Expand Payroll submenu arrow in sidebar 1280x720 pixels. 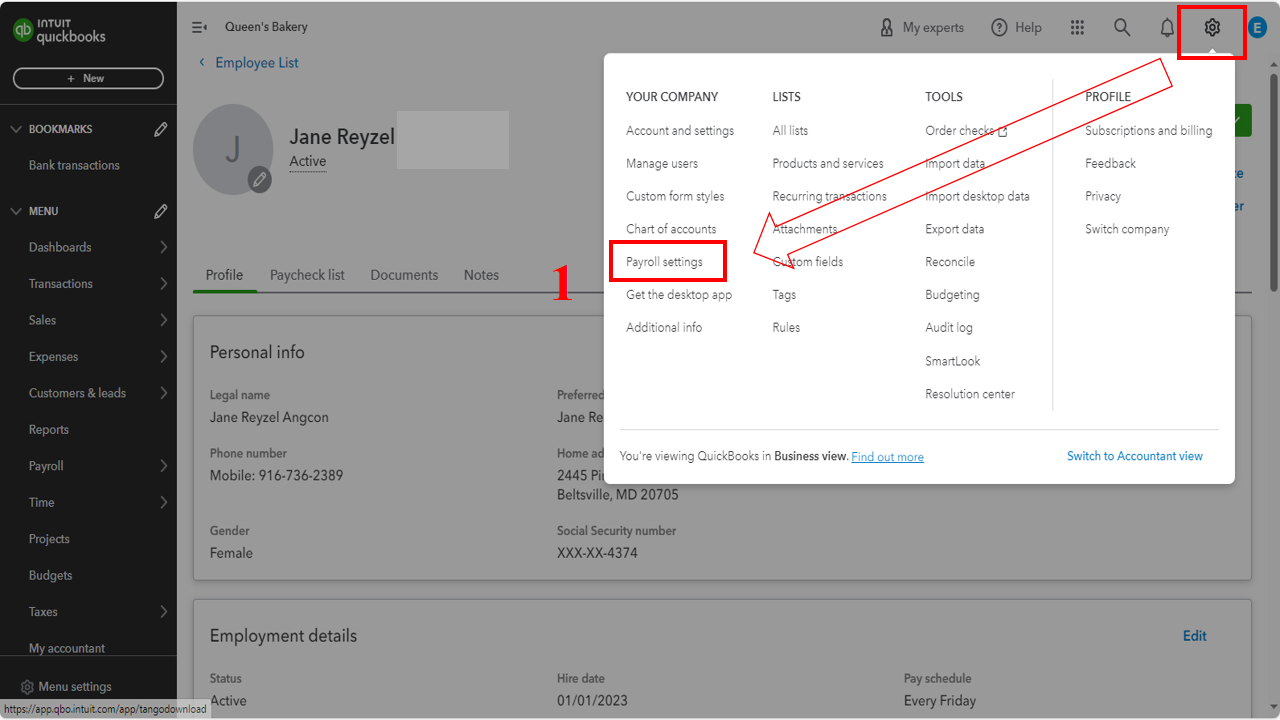point(163,466)
